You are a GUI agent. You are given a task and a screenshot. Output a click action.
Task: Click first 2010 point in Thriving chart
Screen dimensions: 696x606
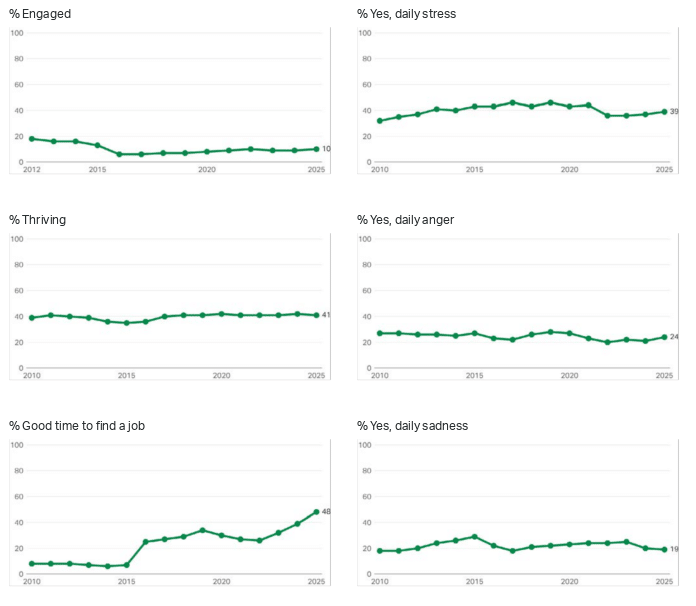click(32, 318)
